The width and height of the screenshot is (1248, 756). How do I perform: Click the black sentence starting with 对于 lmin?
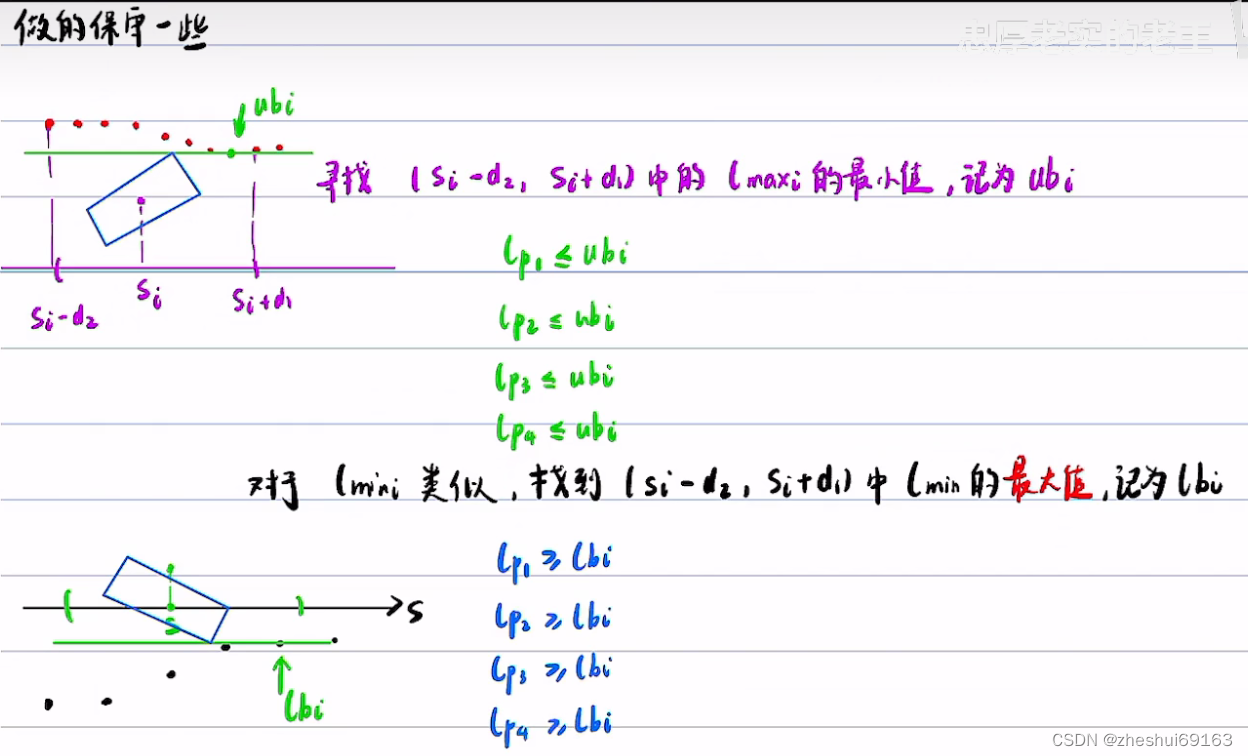click(x=736, y=486)
